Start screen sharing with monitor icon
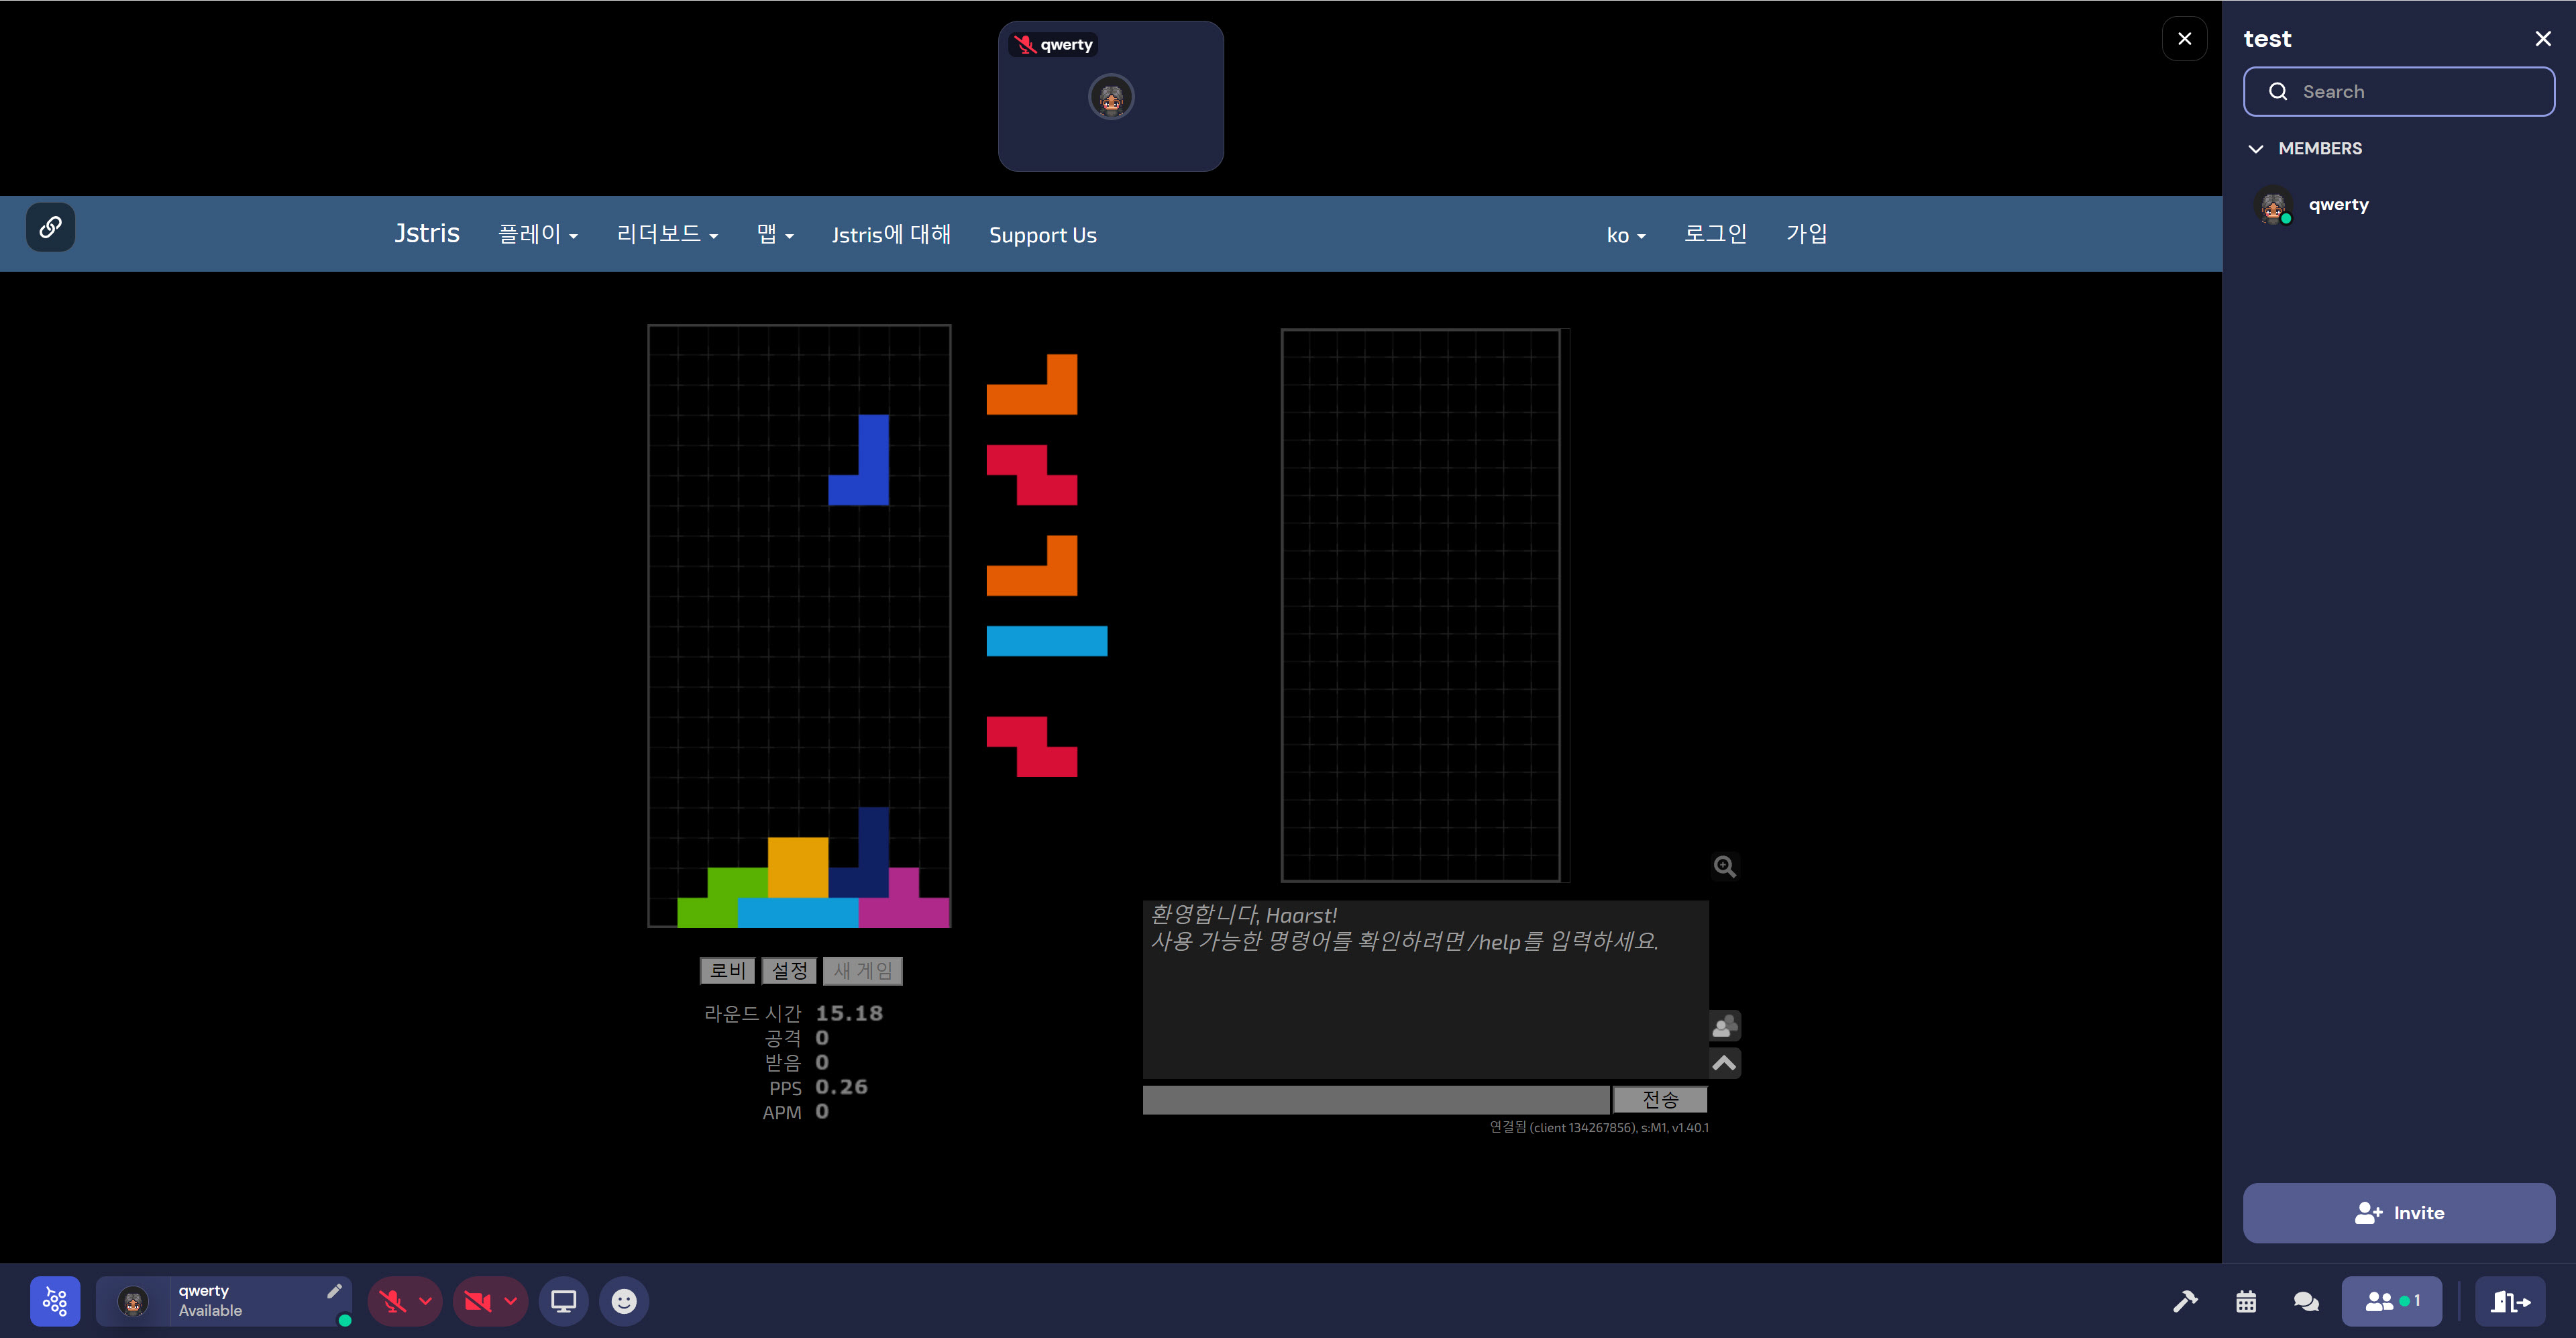This screenshot has height=1338, width=2576. tap(564, 1301)
